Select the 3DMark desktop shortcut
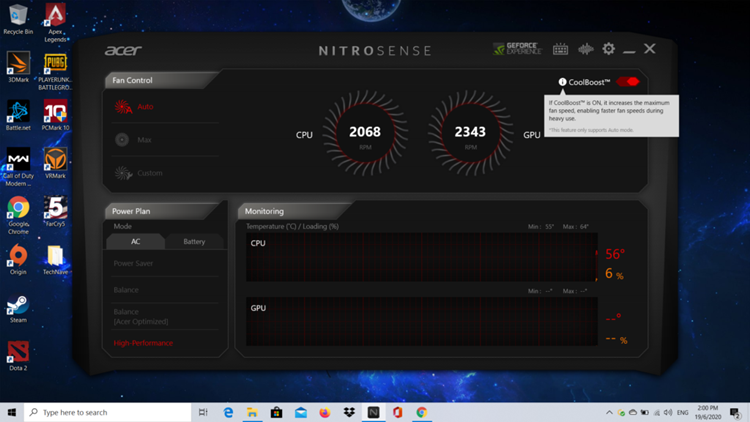 (18, 67)
